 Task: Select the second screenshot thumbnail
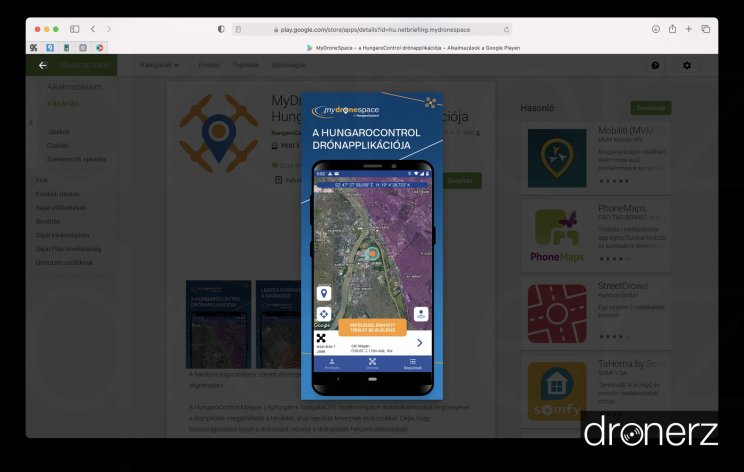tap(279, 324)
